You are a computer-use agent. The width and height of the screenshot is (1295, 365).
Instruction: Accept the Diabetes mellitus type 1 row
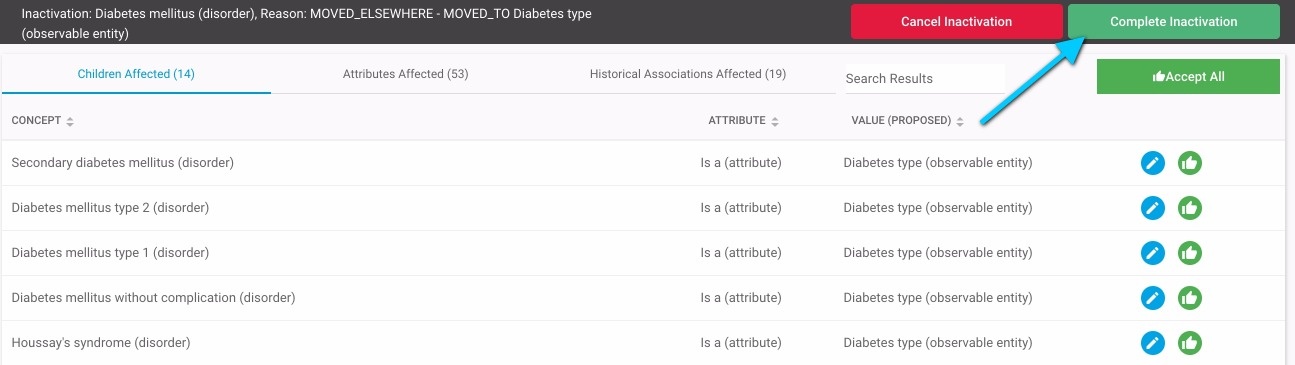[1189, 253]
